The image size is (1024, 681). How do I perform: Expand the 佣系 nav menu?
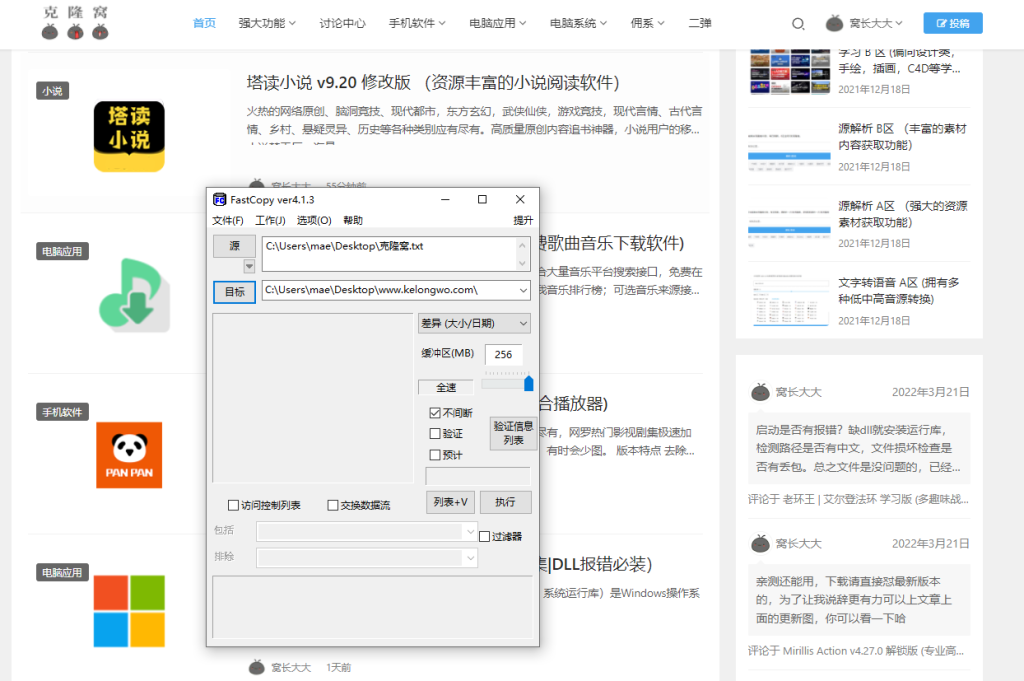(x=647, y=24)
